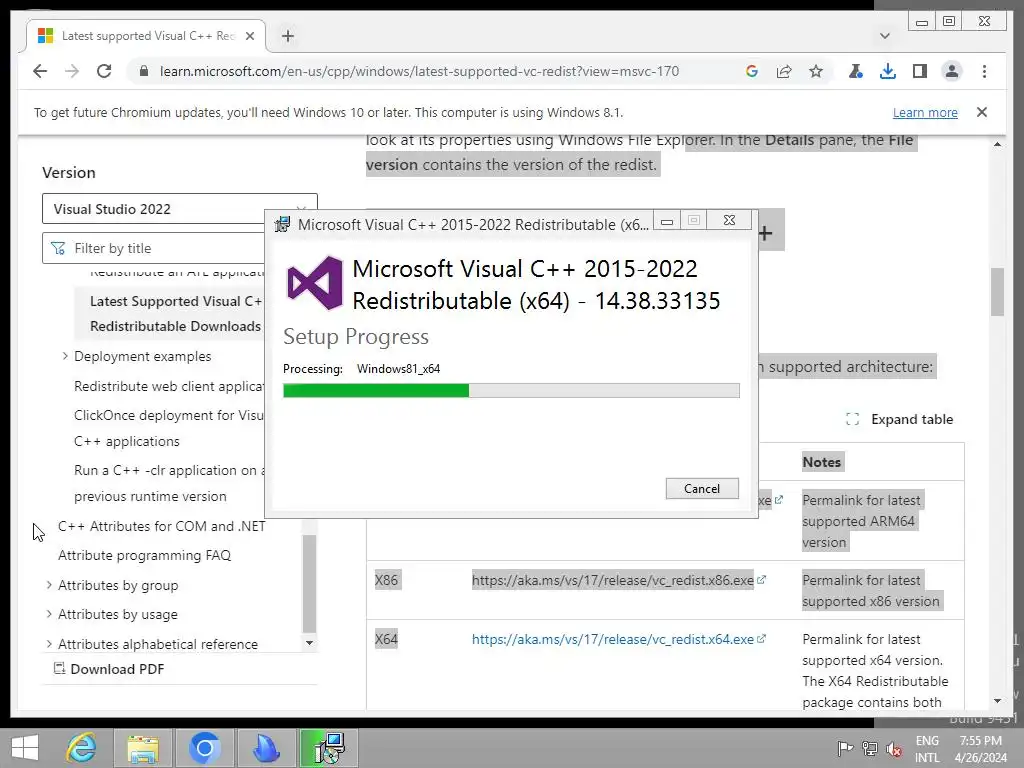
Task: Click the installer title bar icon
Action: (282, 224)
